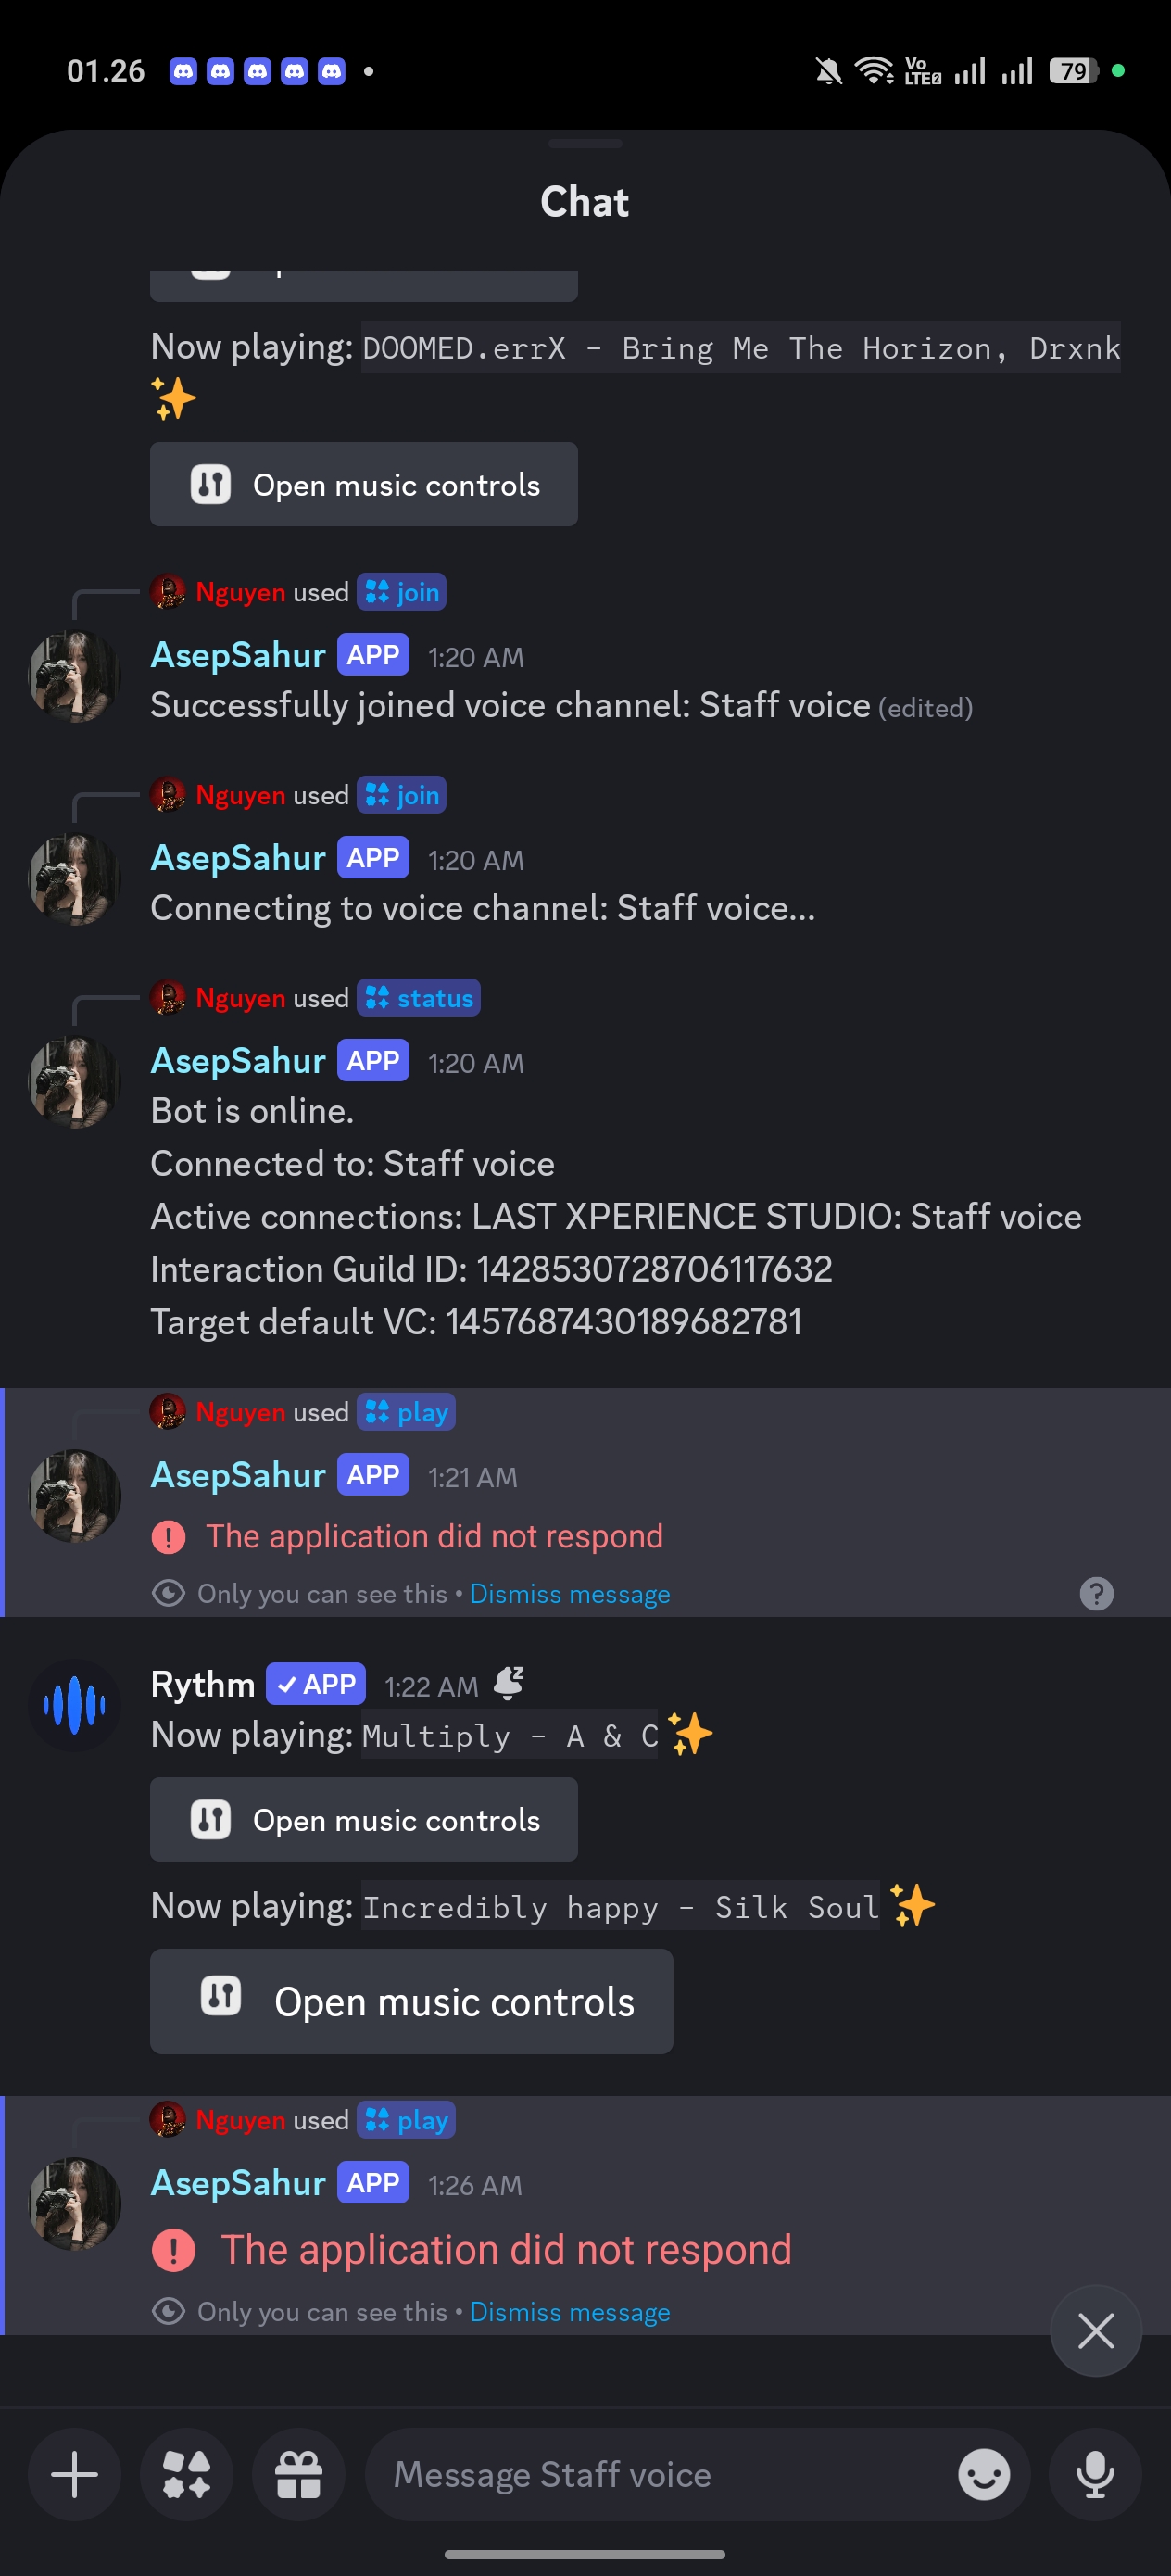
Task: Dismiss the 1:21 AM error message
Action: [569, 1594]
